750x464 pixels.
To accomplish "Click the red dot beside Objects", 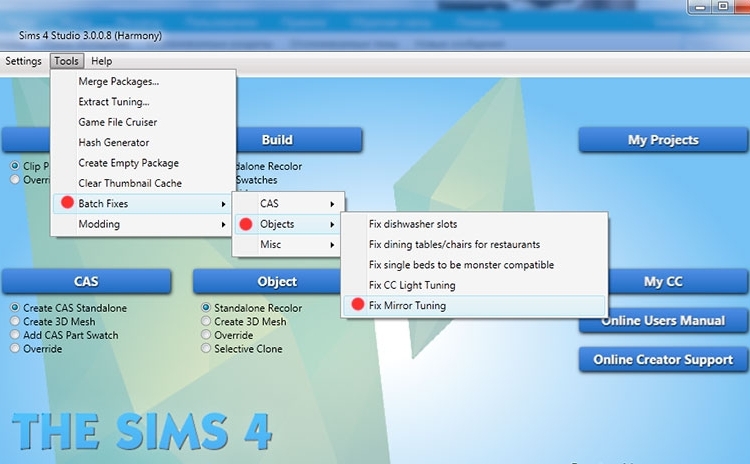I will click(246, 224).
